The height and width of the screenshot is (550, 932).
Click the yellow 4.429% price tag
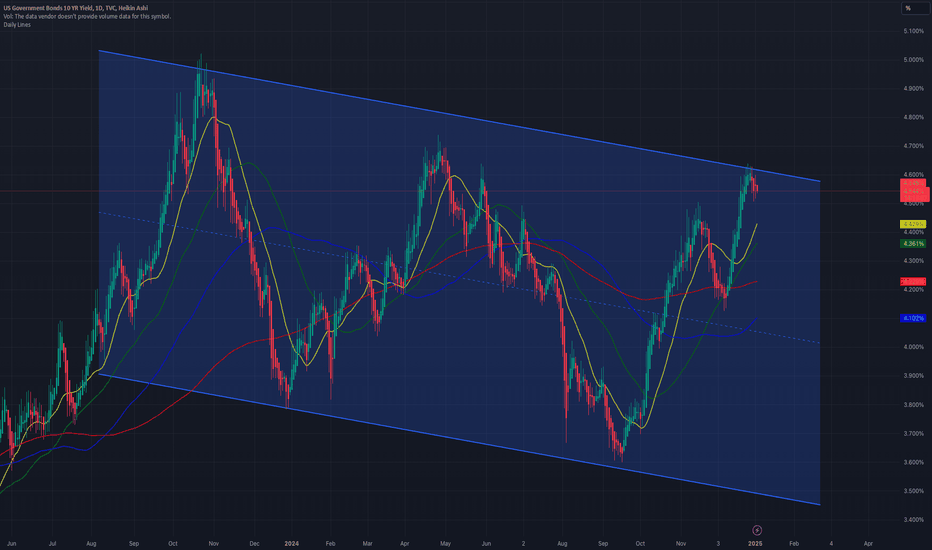(913, 224)
